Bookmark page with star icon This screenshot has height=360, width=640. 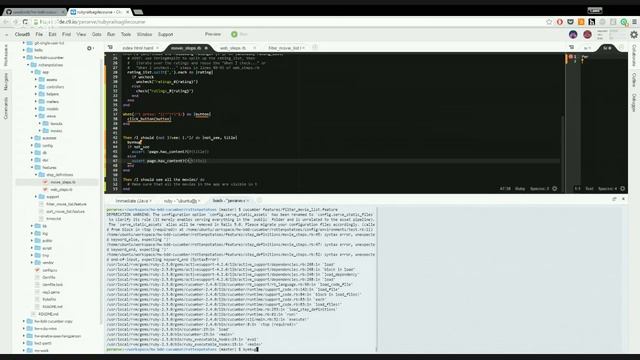click(x=549, y=22)
